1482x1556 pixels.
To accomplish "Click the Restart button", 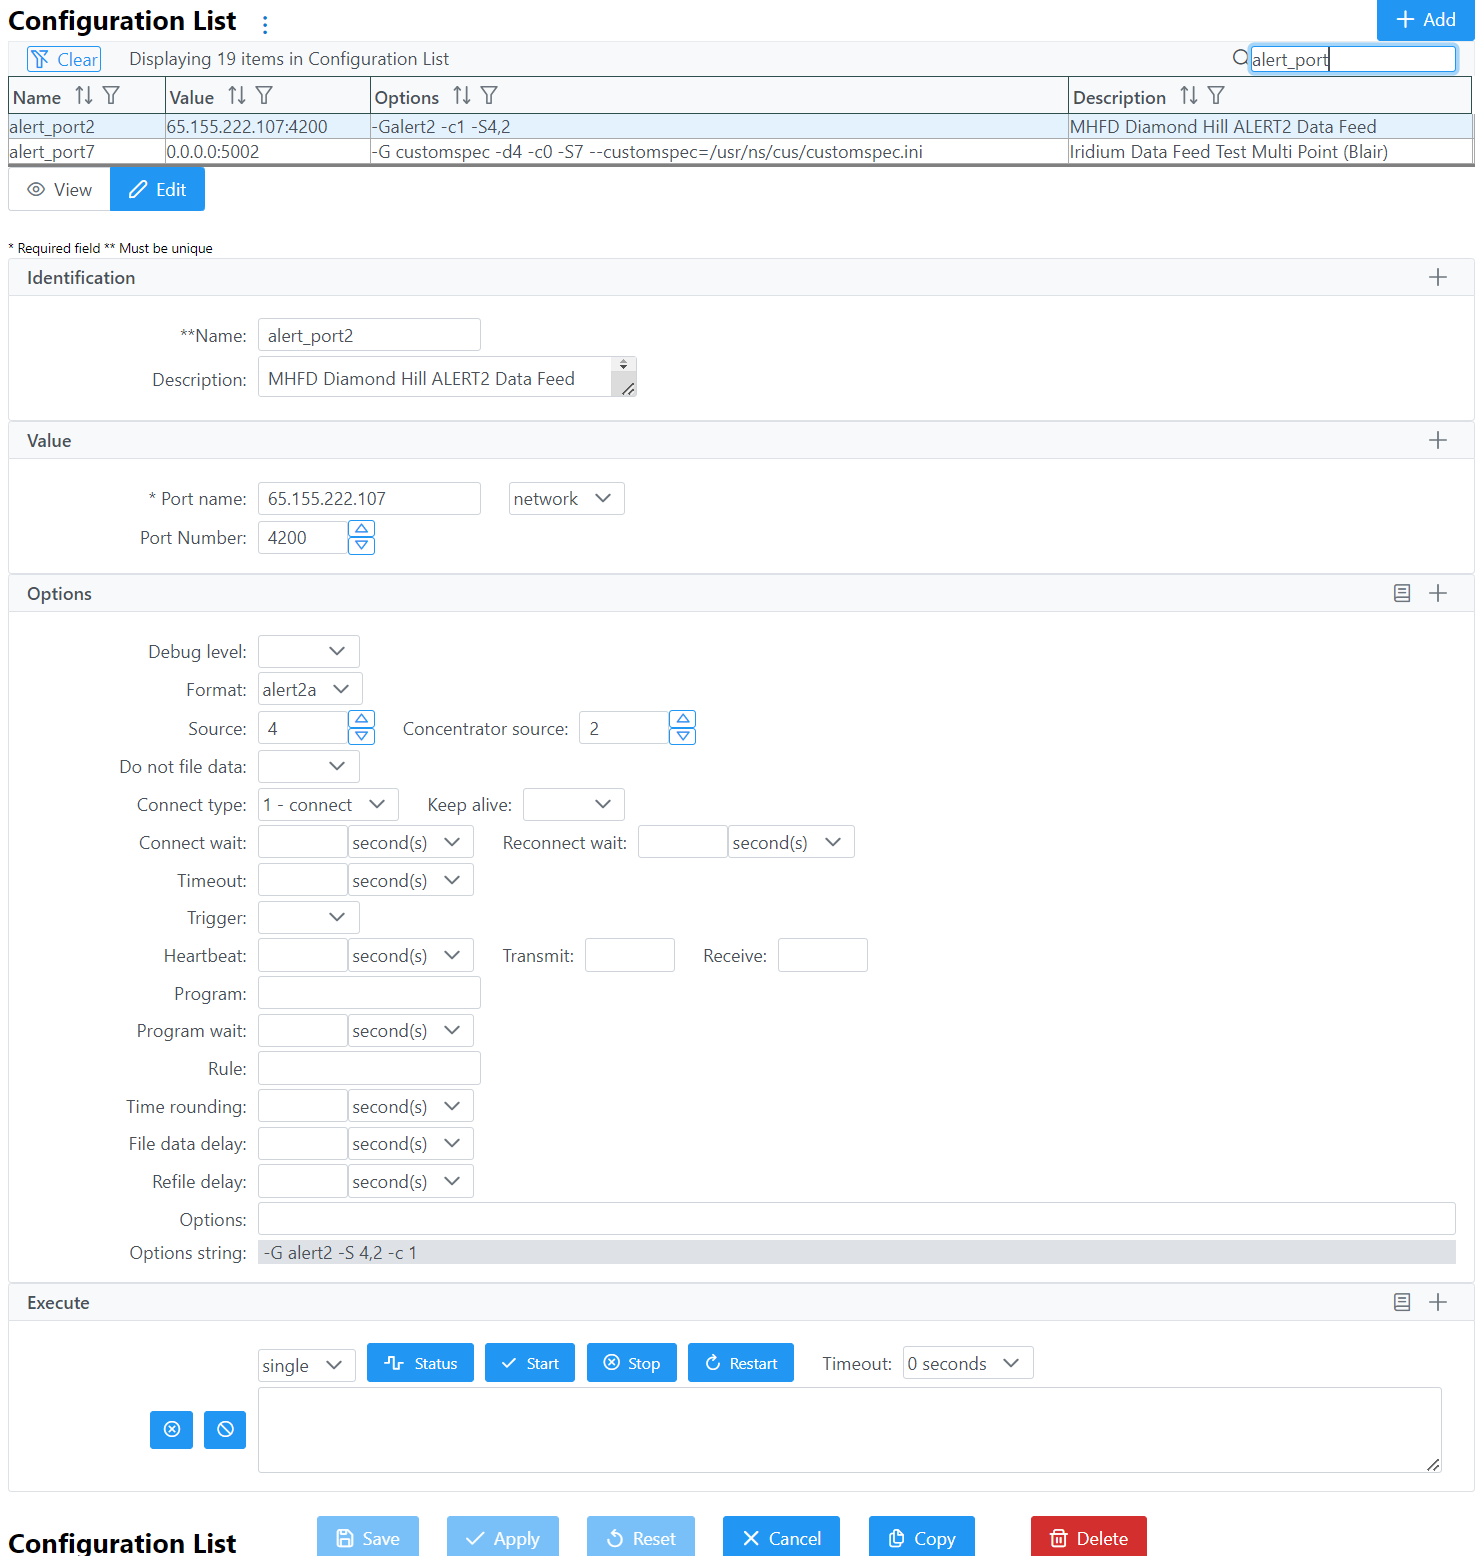I will point(741,1363).
